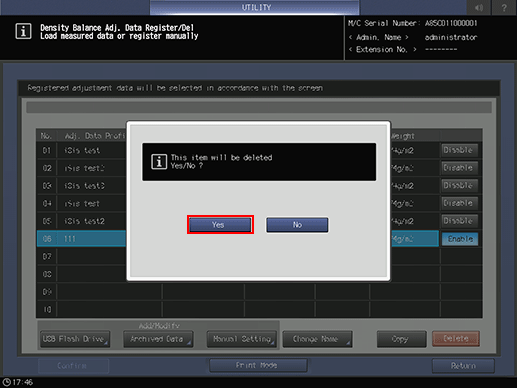Viewport: 517px width, 388px height.
Task: Select the UTILITY tab at top
Action: click(x=255, y=7)
